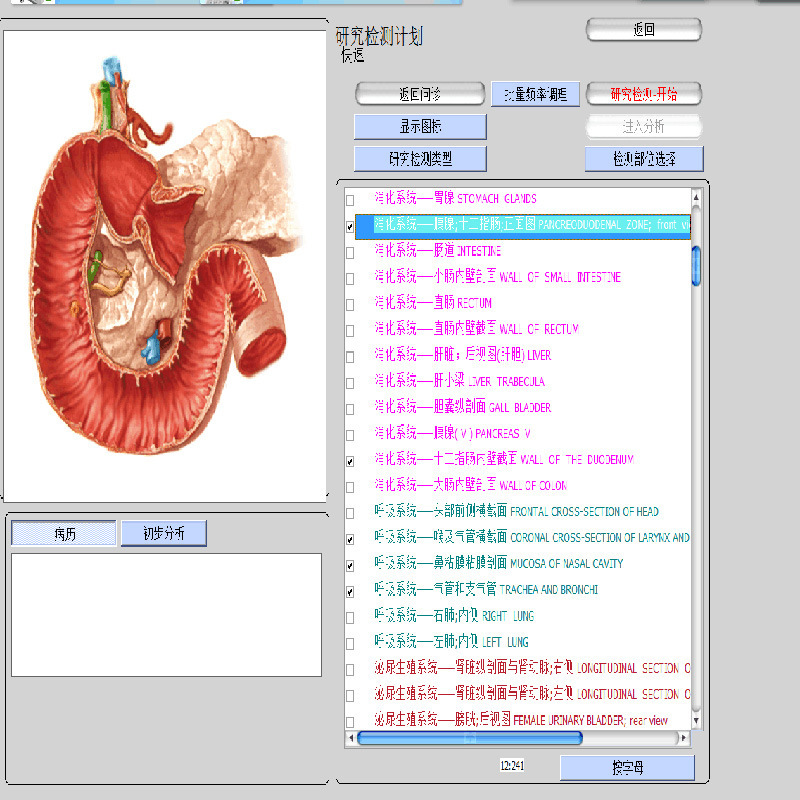Uncheck the TRACHEA AND BRONCHI checkbox

pyautogui.click(x=349, y=592)
